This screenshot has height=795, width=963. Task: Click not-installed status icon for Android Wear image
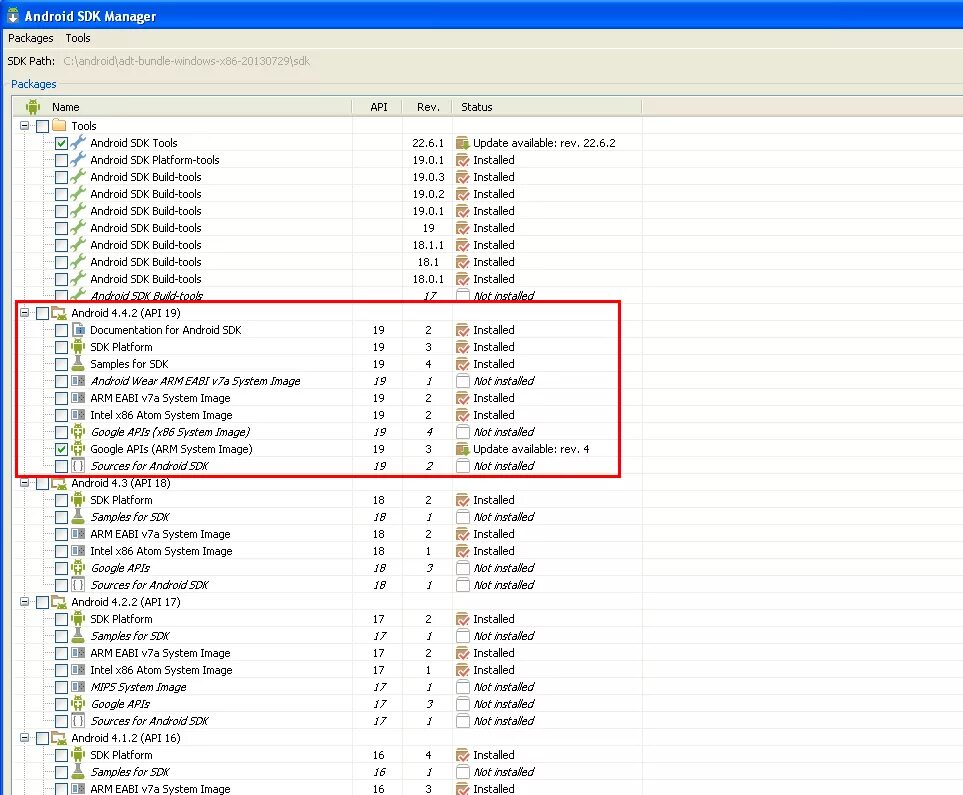click(x=463, y=381)
